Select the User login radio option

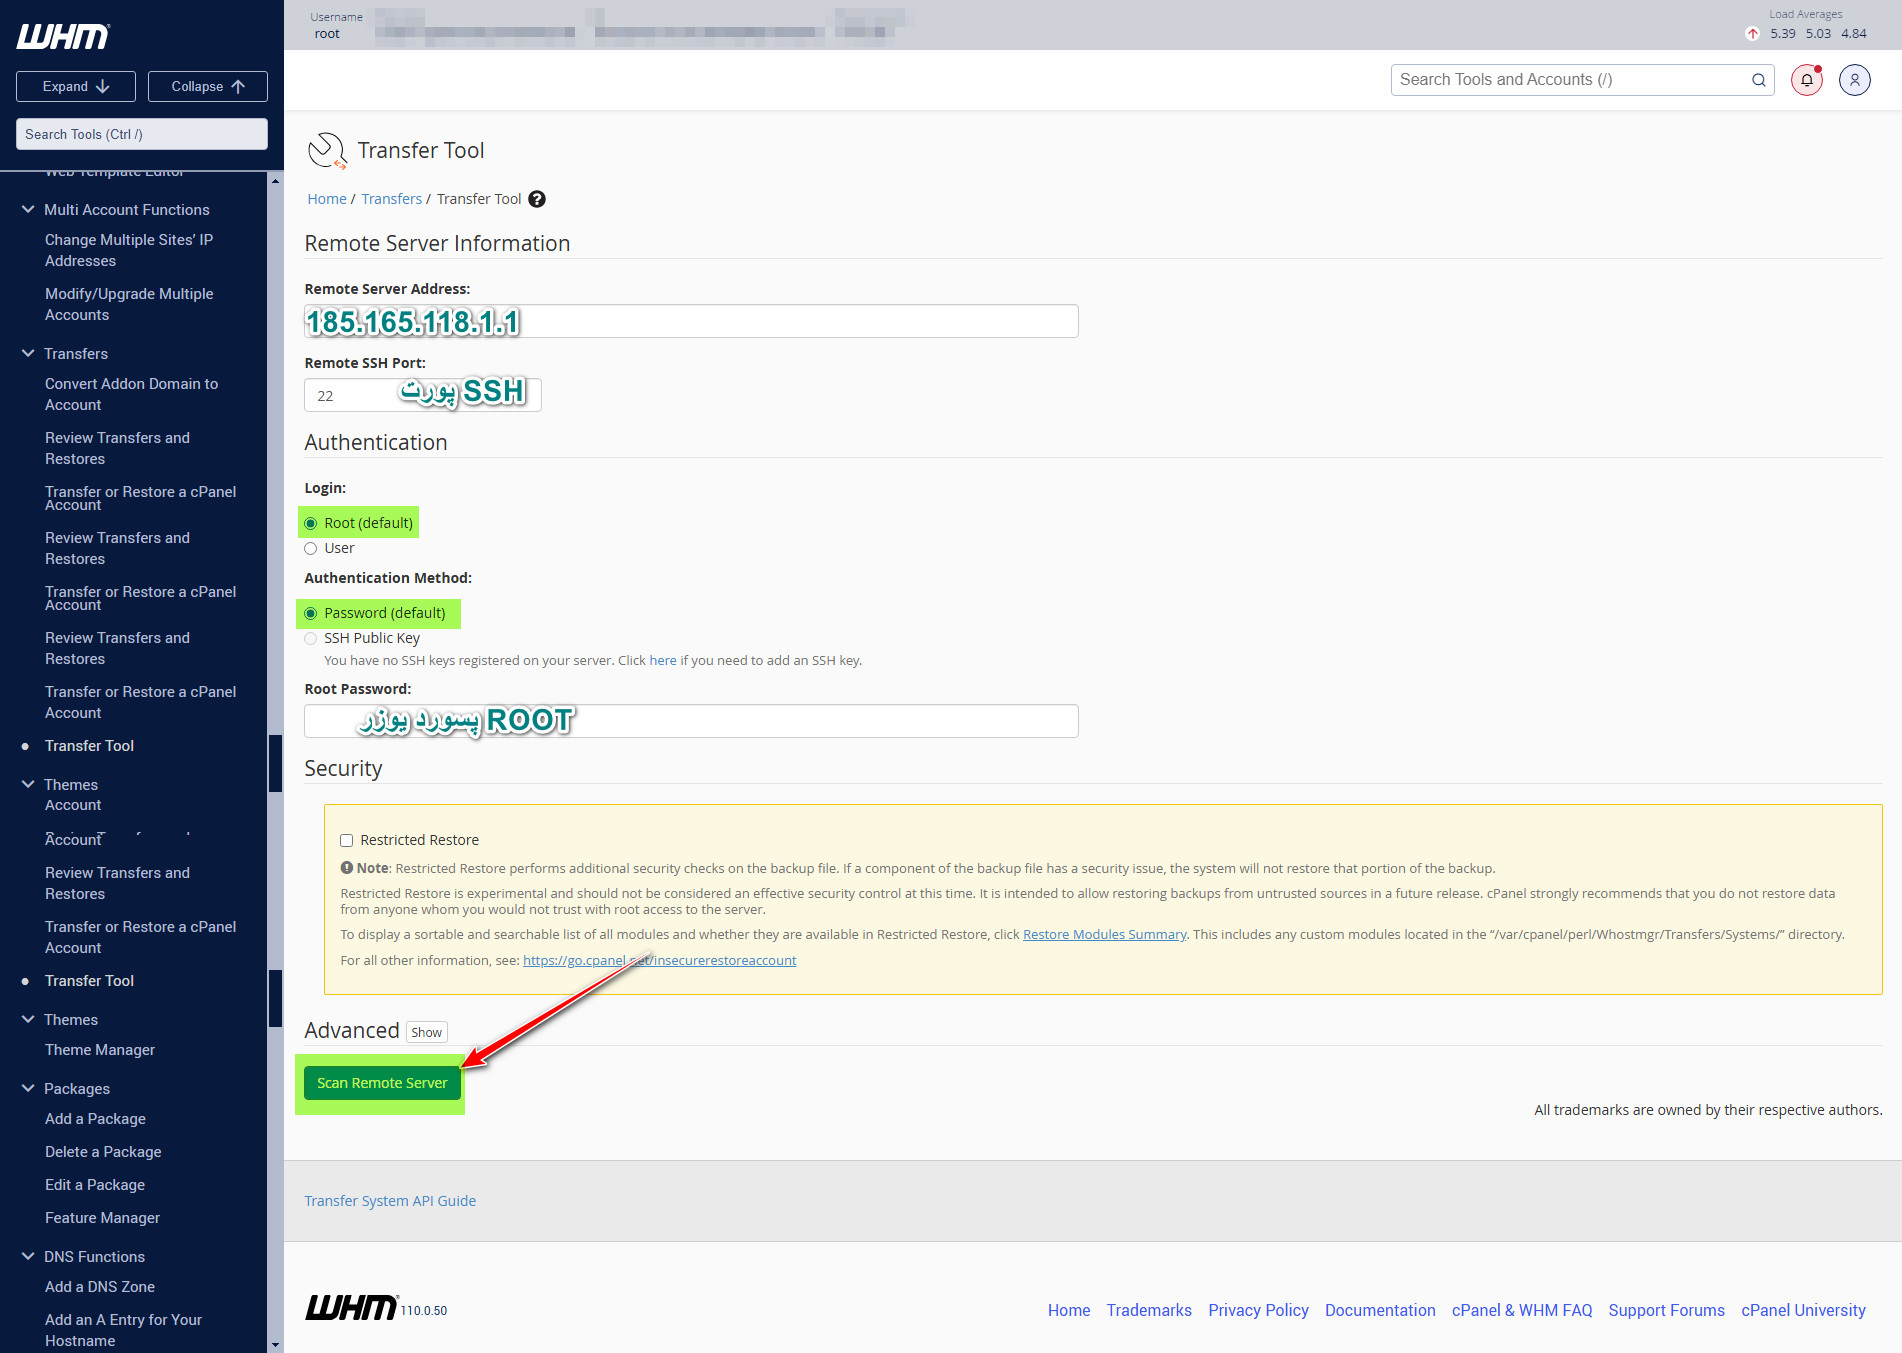coord(311,548)
